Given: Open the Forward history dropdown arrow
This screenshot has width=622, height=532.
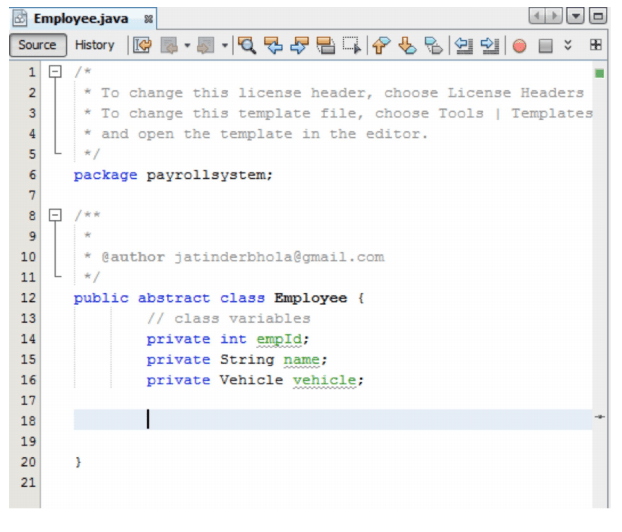Looking at the screenshot, I should click(x=225, y=46).
